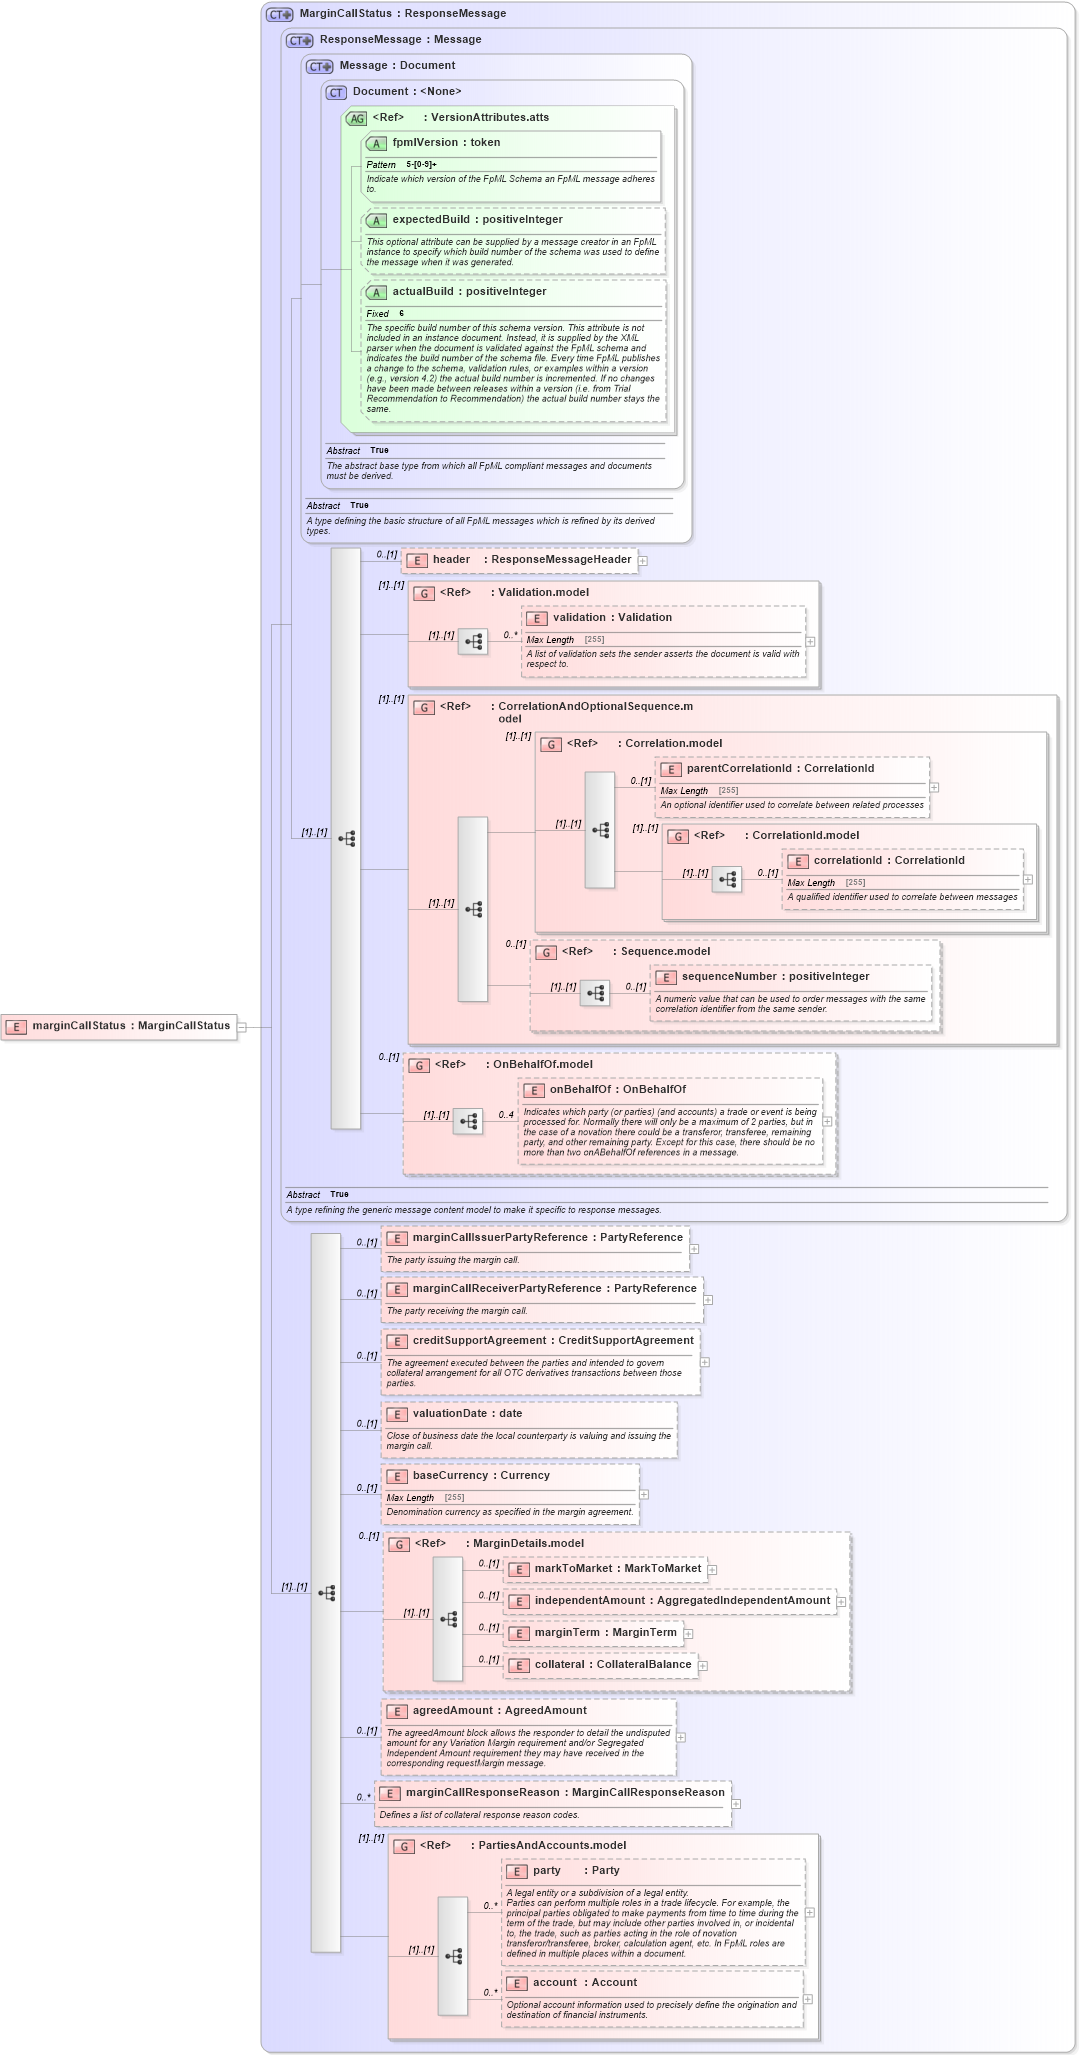The height and width of the screenshot is (2055, 1080).
Task: Expand the parentCorrelationId element
Action: click(934, 788)
